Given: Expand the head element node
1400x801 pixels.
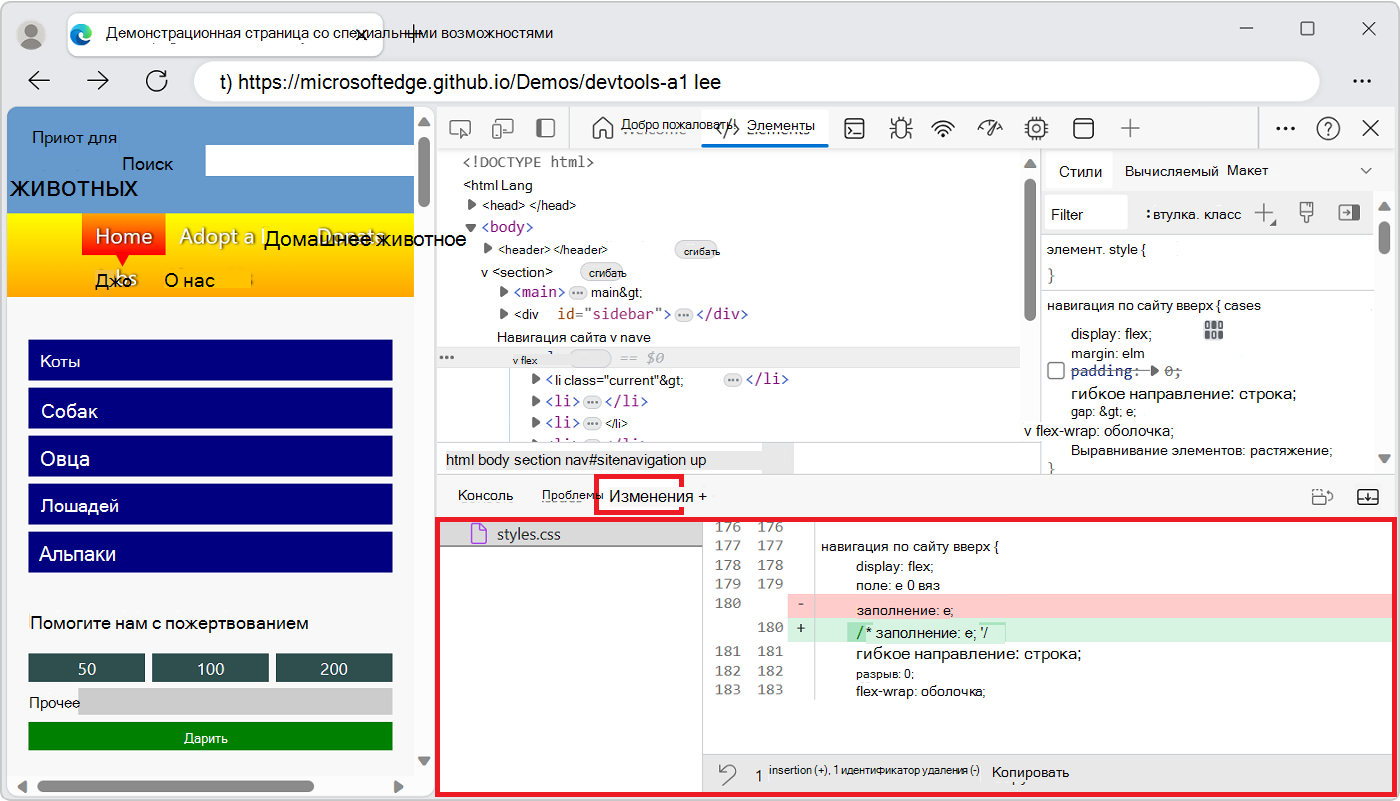Looking at the screenshot, I should [x=472, y=205].
